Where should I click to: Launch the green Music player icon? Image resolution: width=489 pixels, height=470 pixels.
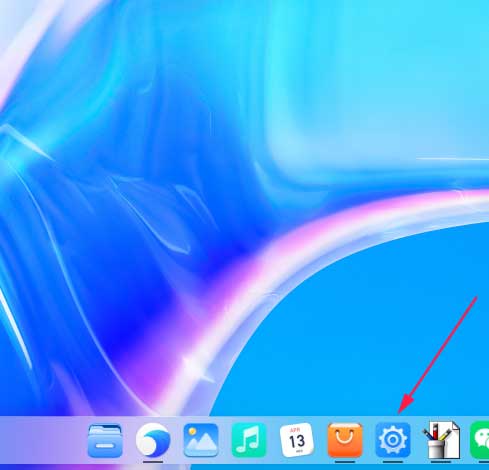(249, 440)
